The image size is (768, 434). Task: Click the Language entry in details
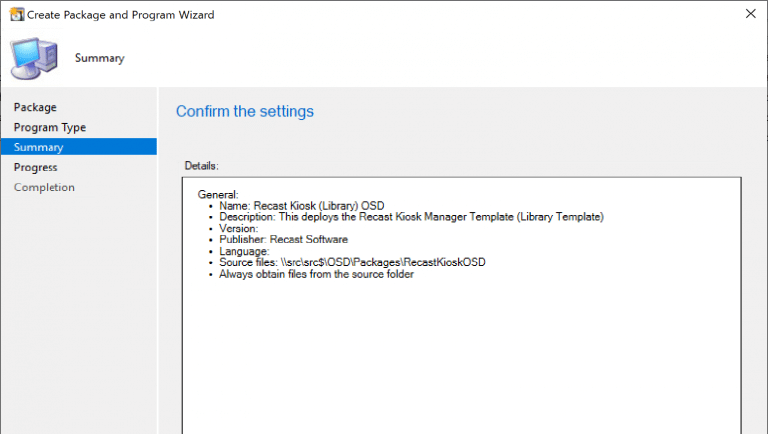pos(245,252)
